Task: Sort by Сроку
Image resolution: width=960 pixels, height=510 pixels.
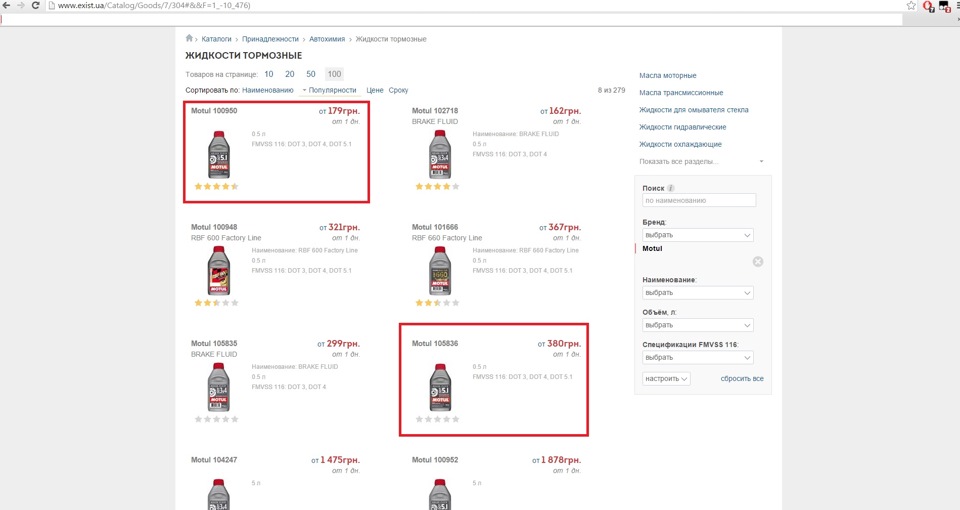Action: (x=398, y=90)
